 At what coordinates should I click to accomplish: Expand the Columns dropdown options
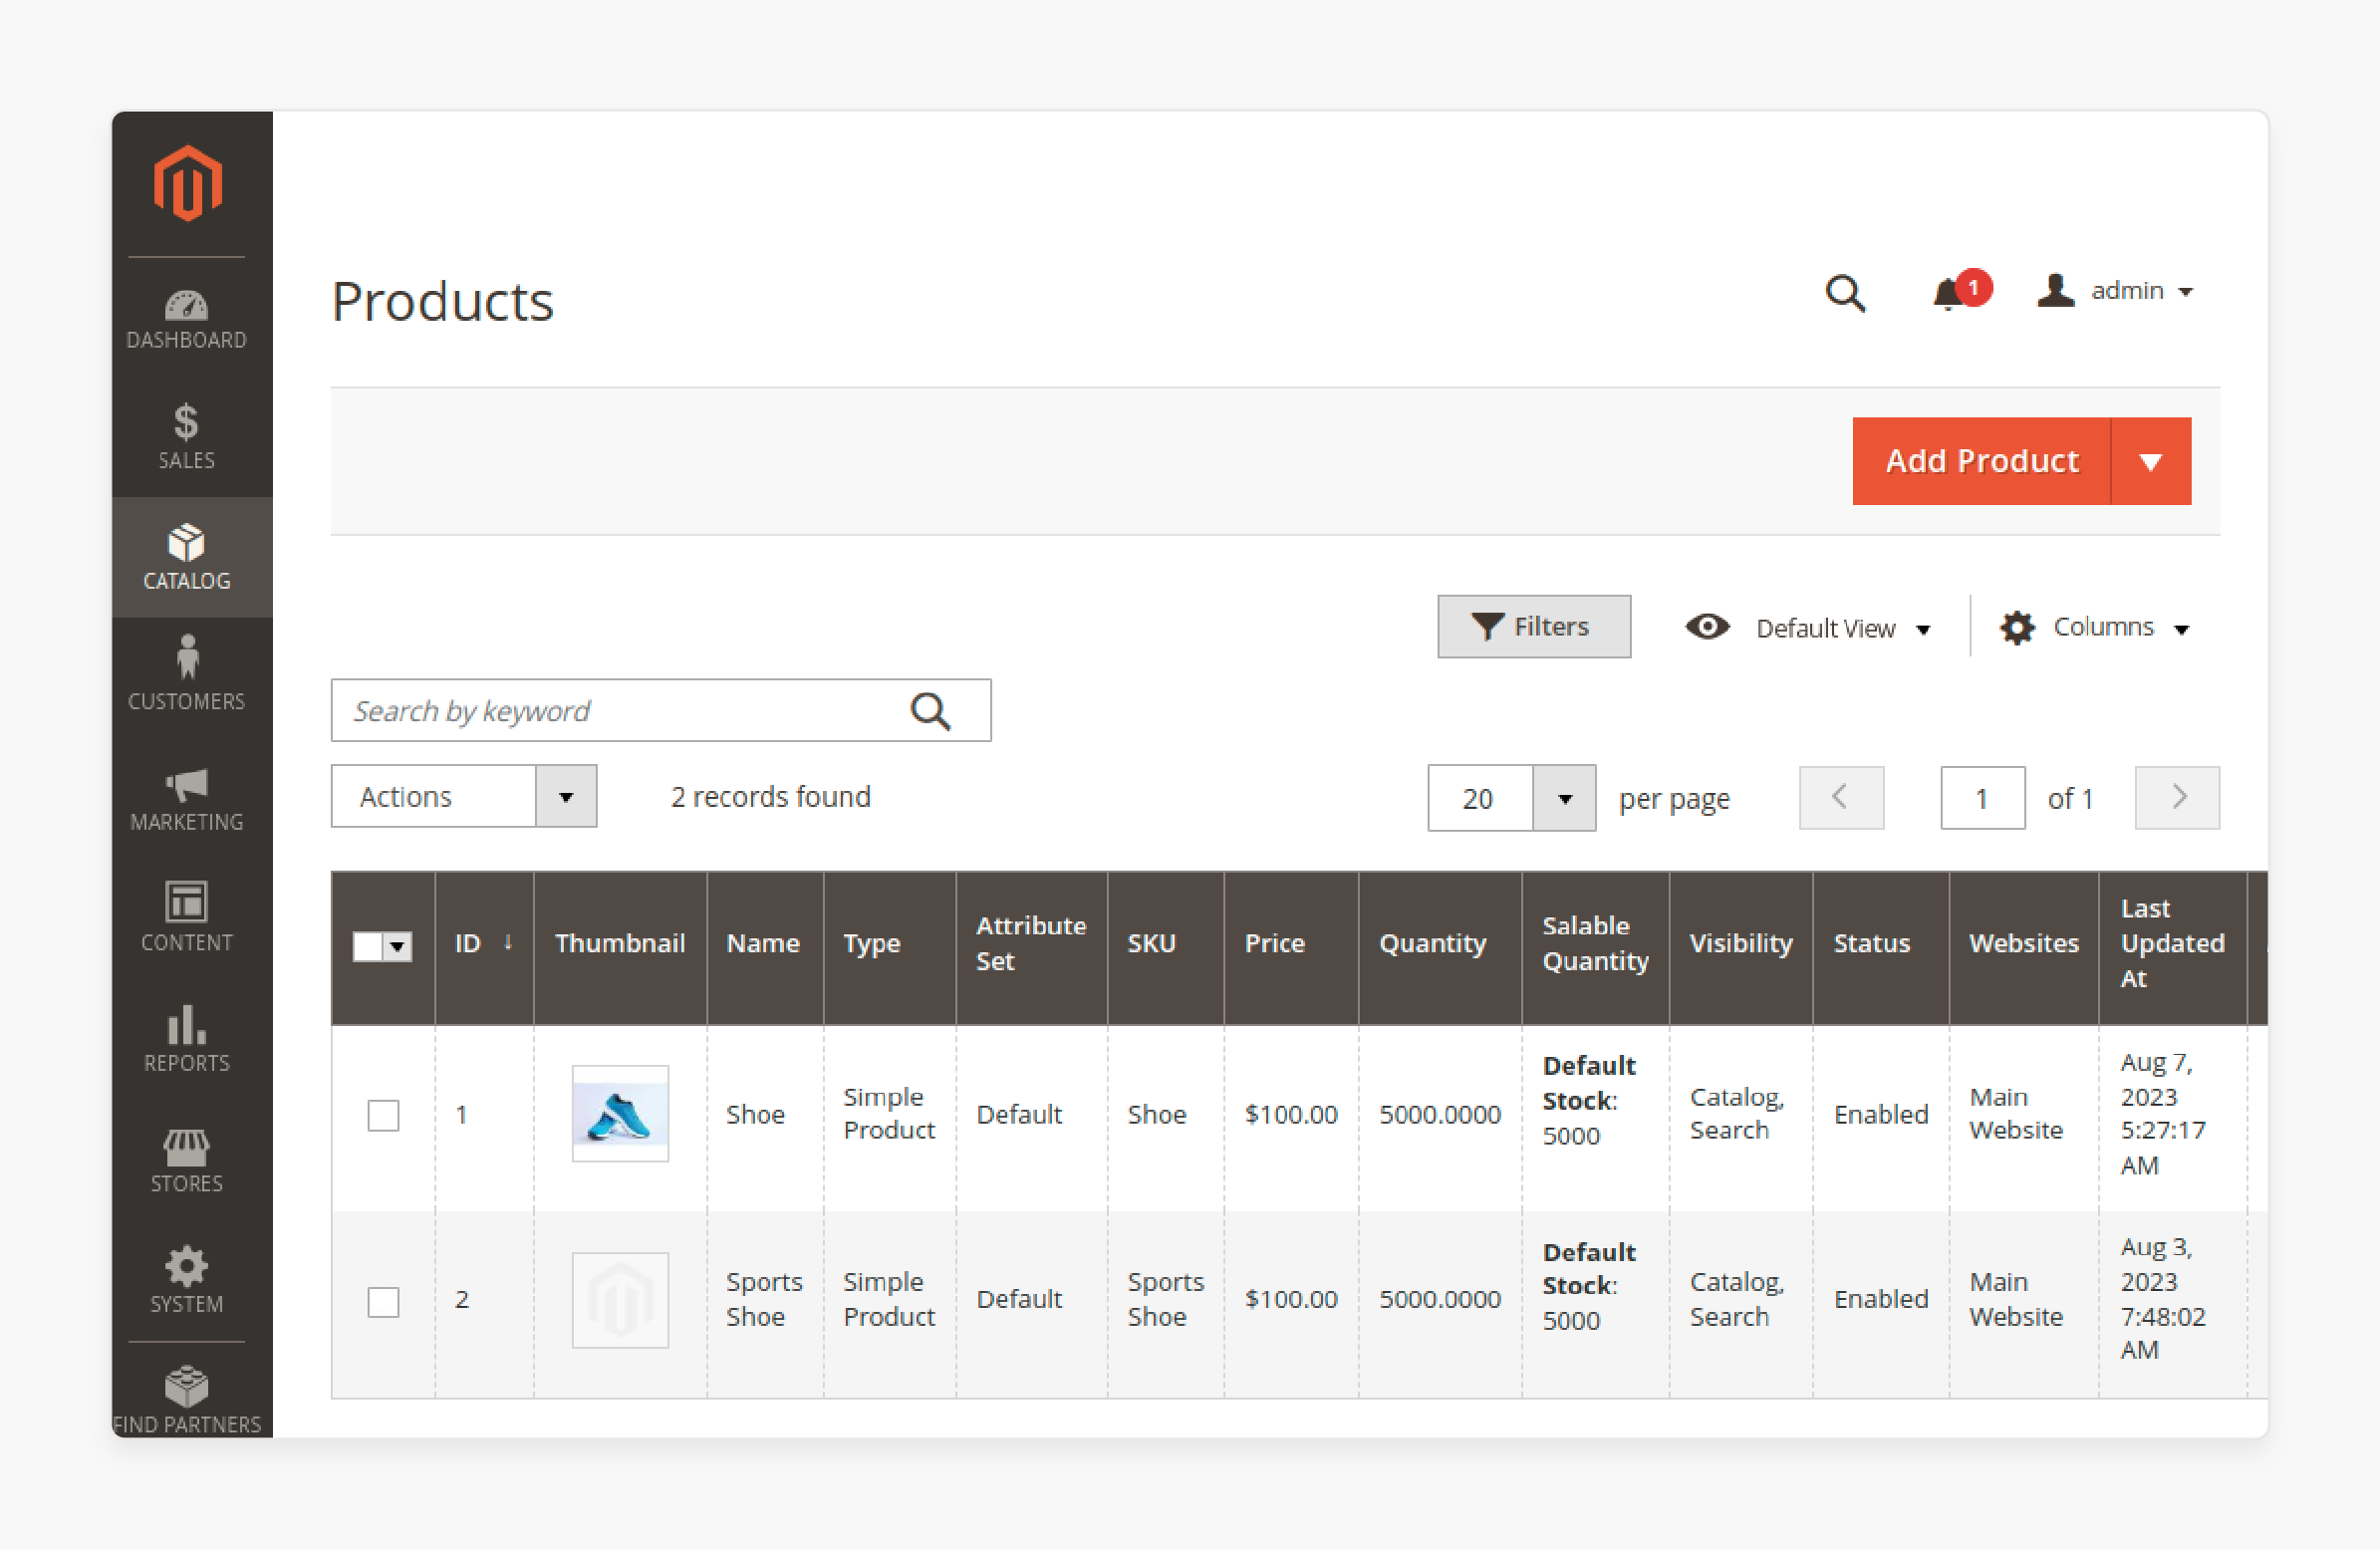(2097, 628)
